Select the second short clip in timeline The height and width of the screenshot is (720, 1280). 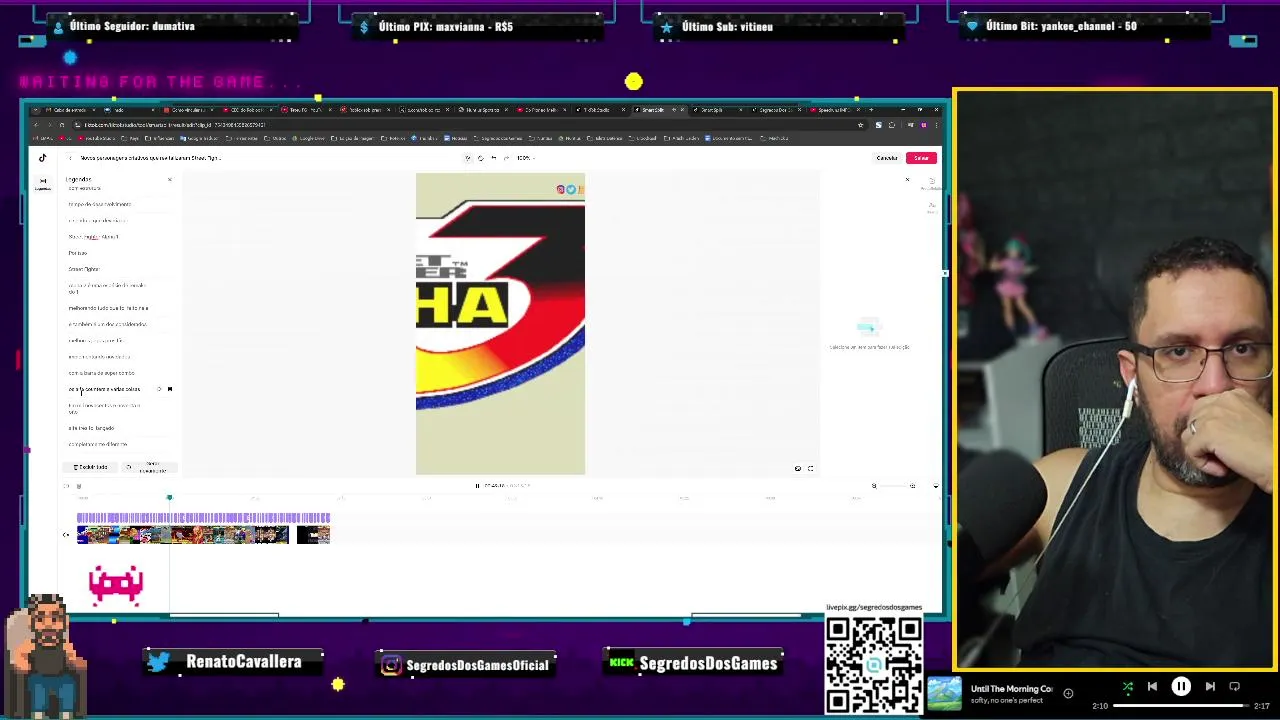313,535
